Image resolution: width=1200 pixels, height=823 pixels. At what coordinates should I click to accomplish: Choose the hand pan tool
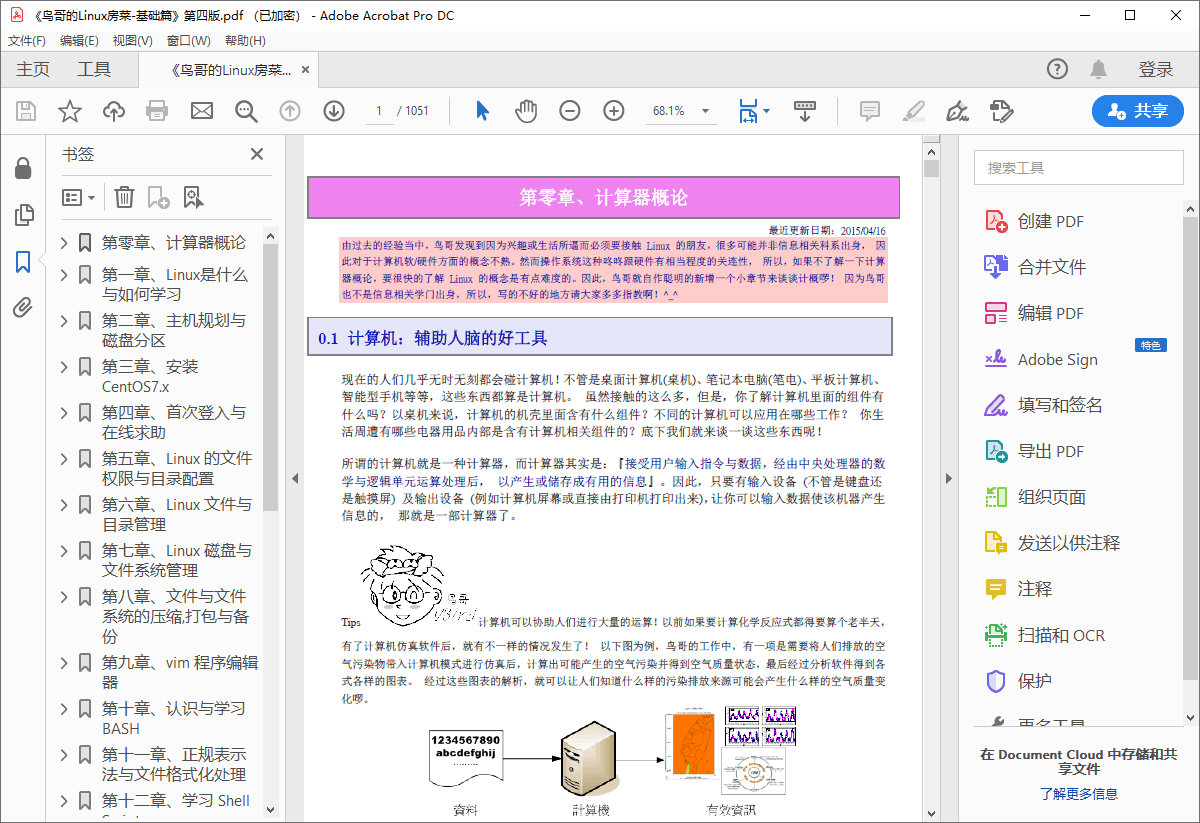526,111
